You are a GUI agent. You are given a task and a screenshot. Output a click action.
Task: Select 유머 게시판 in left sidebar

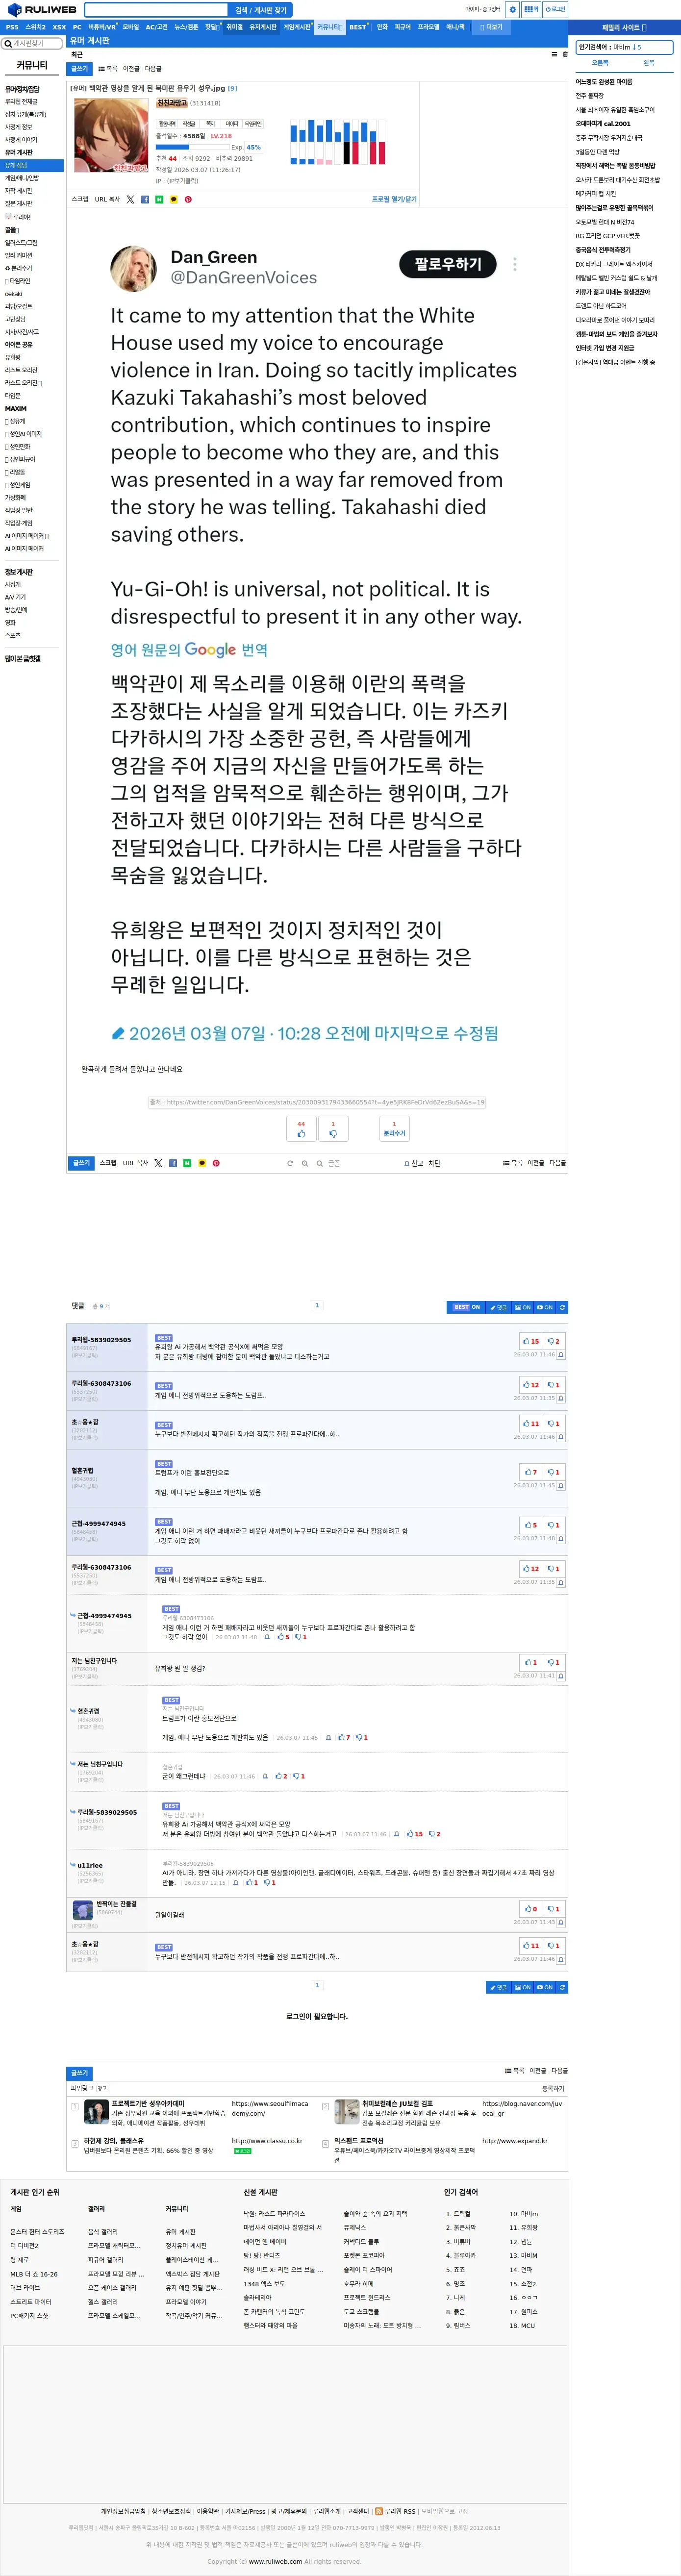coord(19,152)
